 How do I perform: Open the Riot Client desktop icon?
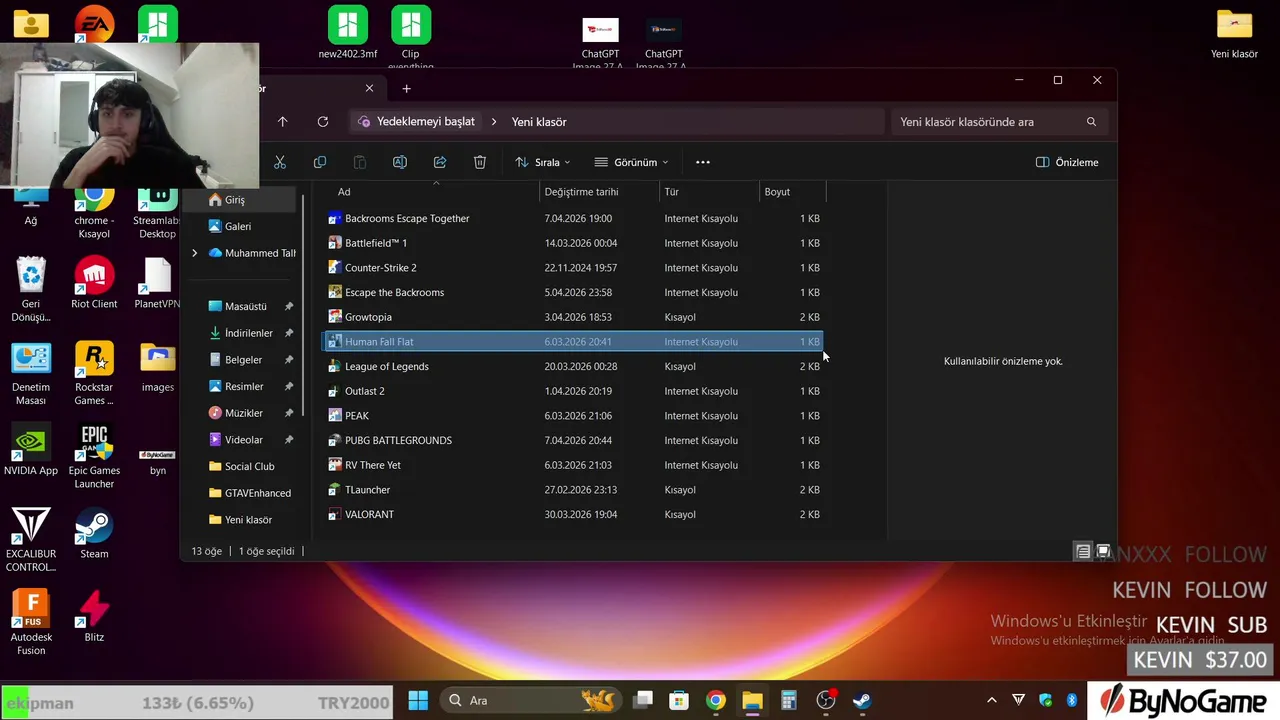(94, 283)
